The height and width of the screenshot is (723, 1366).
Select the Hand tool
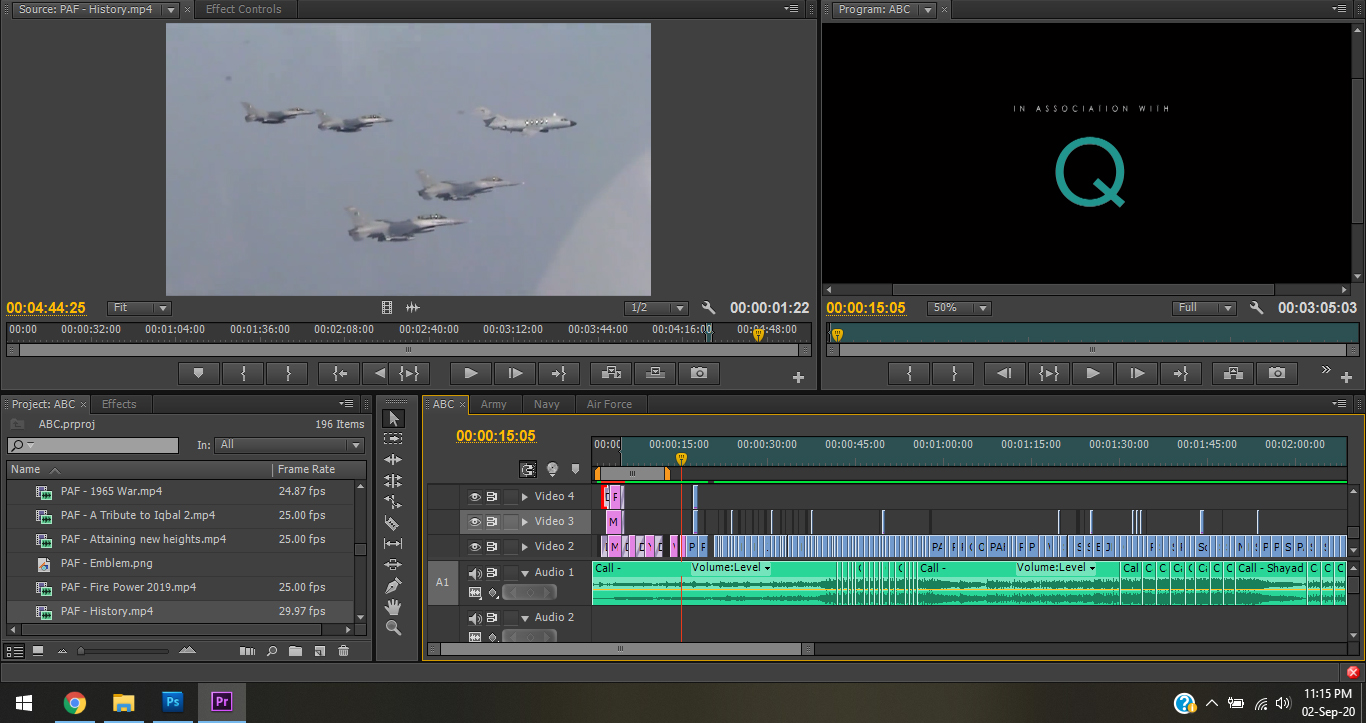click(393, 607)
